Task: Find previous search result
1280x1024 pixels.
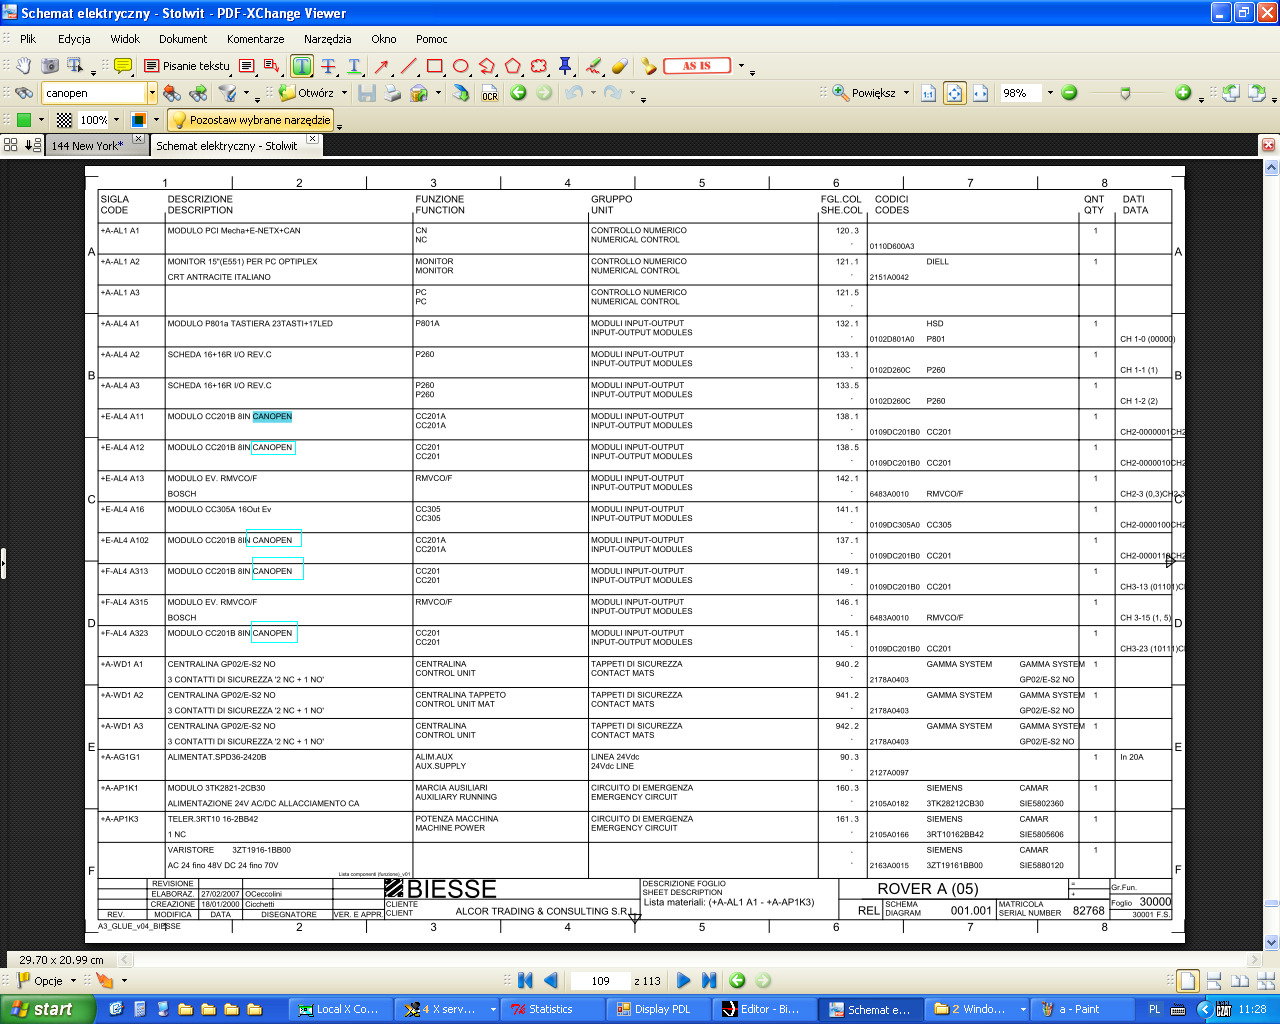Action: pos(172,93)
